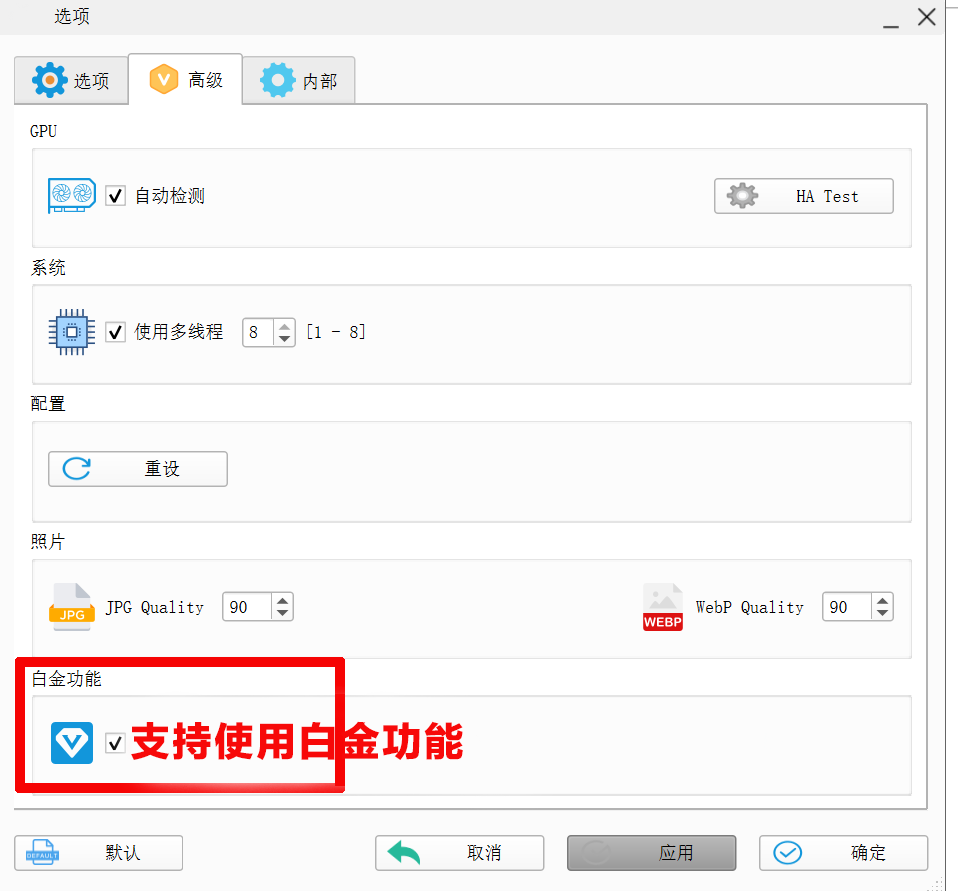The width and height of the screenshot is (958, 891).
Task: Lower JPG Quality with down arrow
Action: [x=282, y=614]
